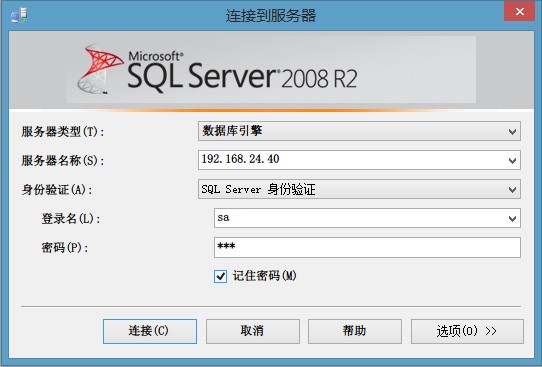Click the red SQL Server logo graphic
Screen dimensions: 542x367
click(100, 69)
